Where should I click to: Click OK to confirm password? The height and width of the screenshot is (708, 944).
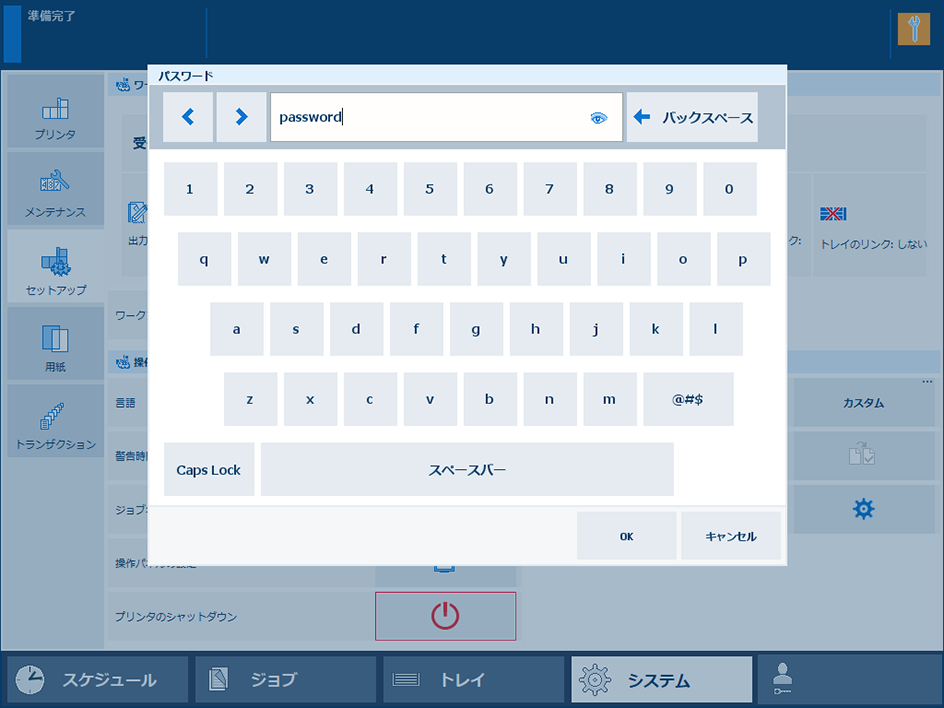[627, 536]
